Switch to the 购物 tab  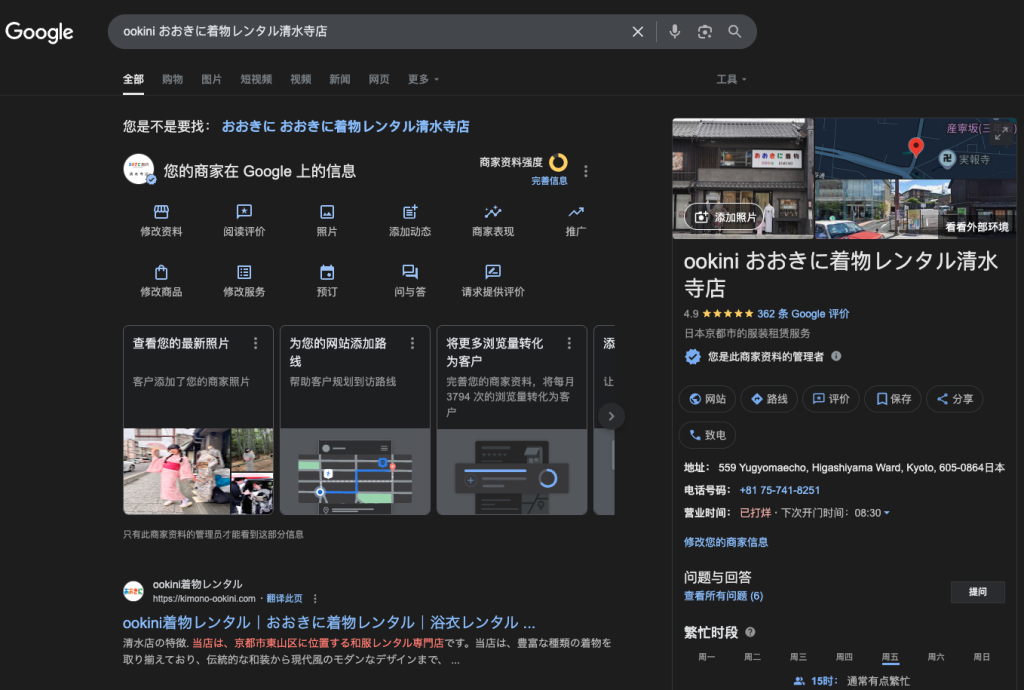click(172, 79)
